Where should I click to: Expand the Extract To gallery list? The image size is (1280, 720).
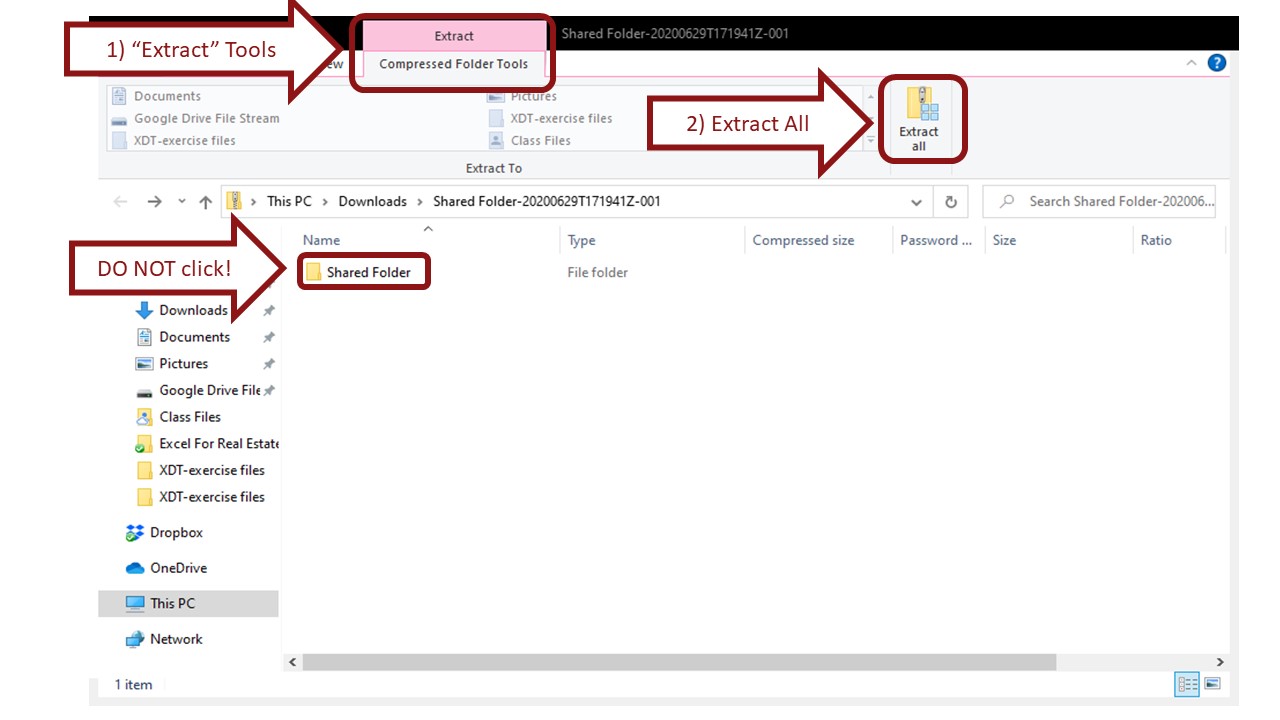[x=870, y=141]
